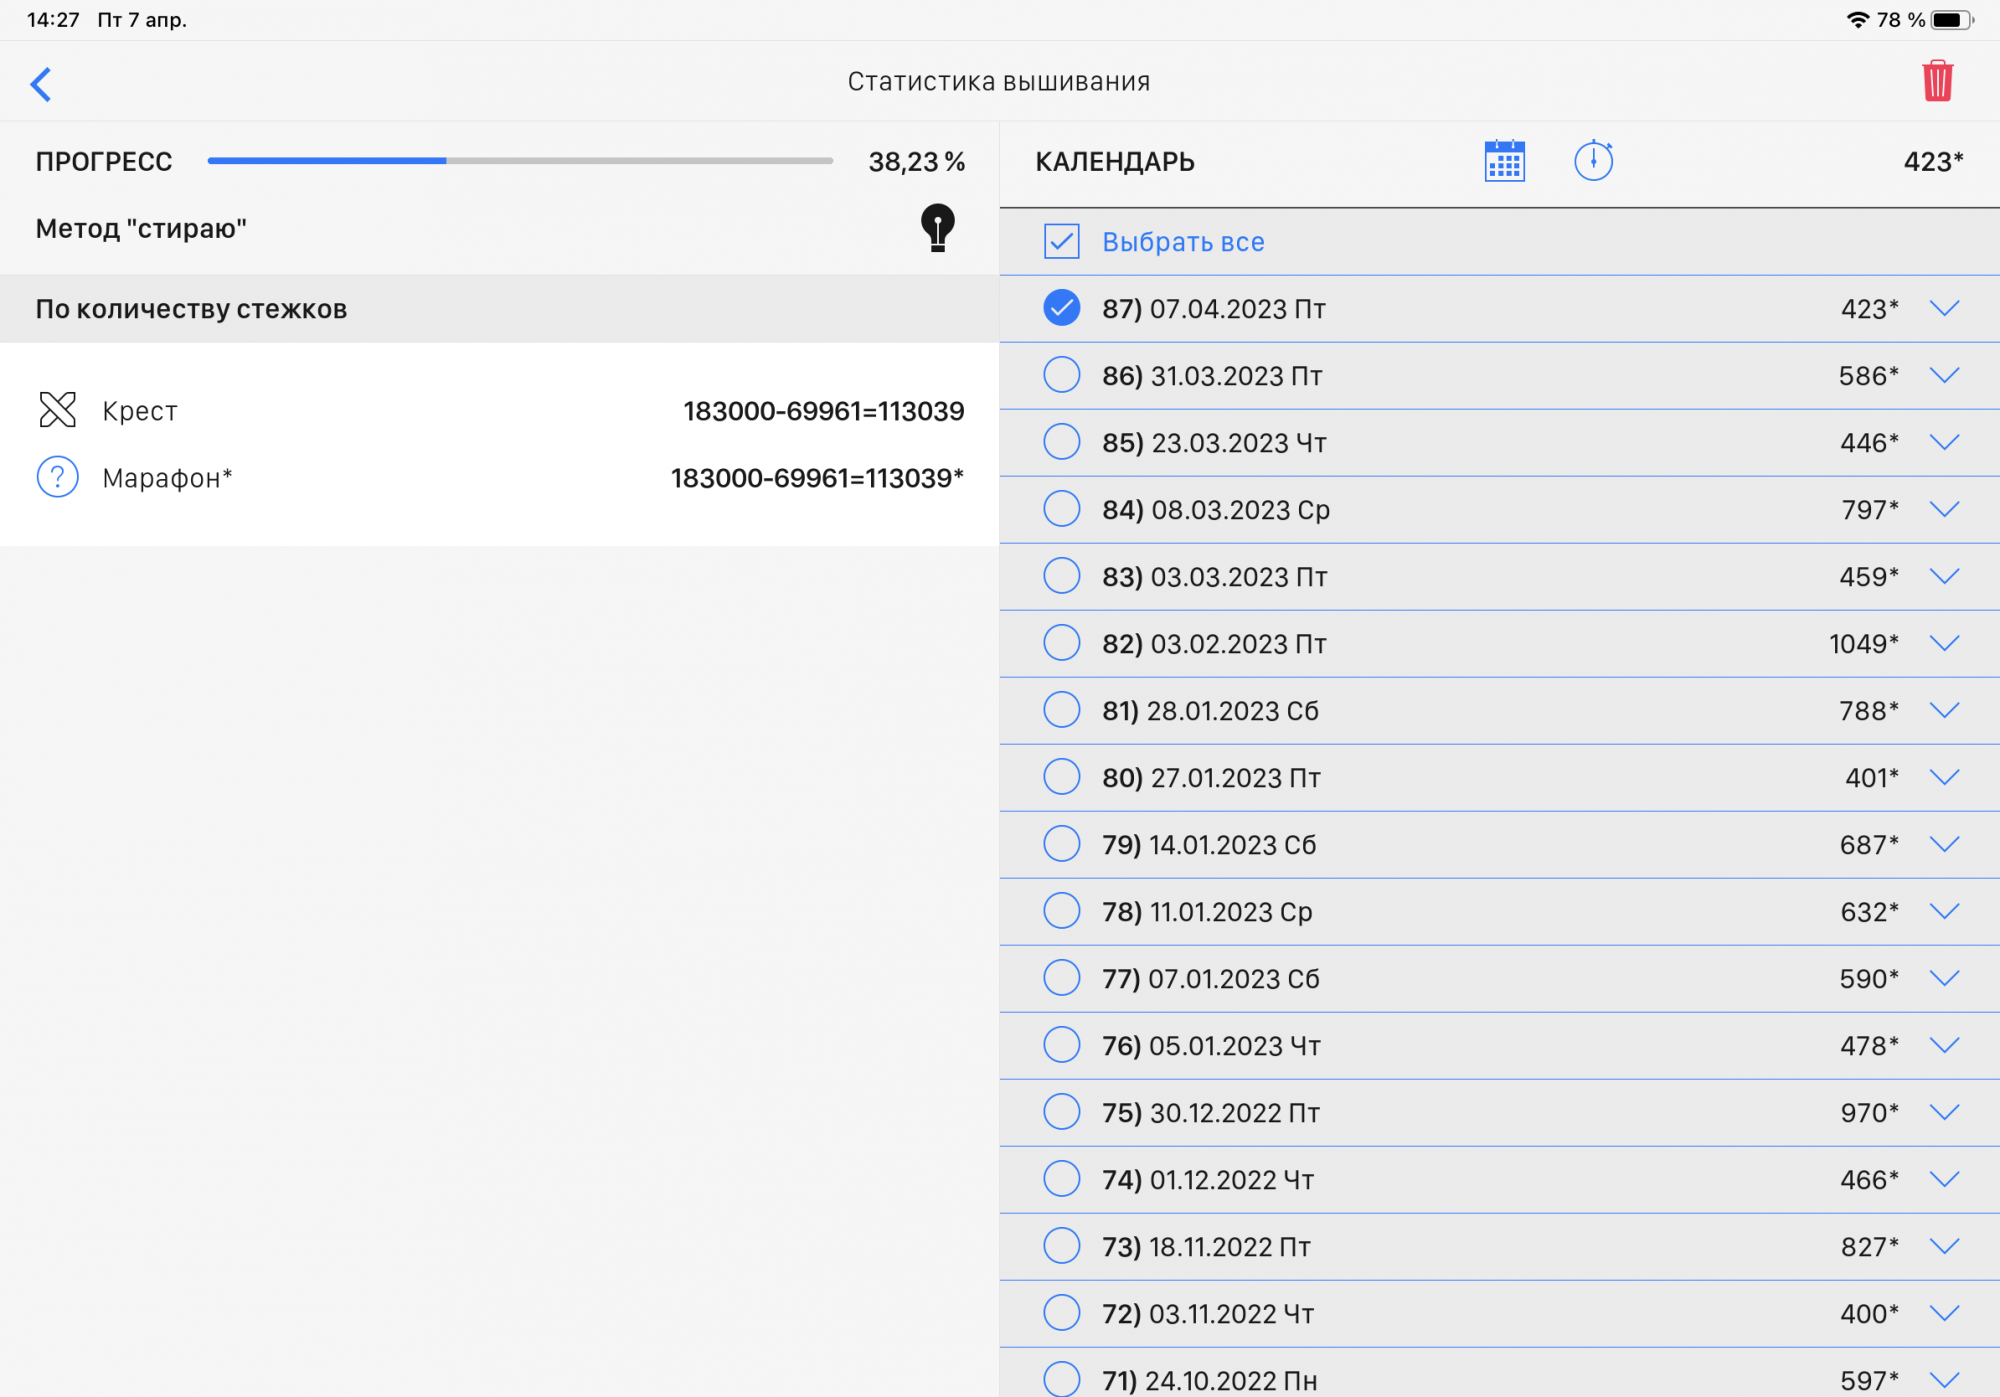
Task: Tap the Марафон question mark icon
Action: point(58,477)
